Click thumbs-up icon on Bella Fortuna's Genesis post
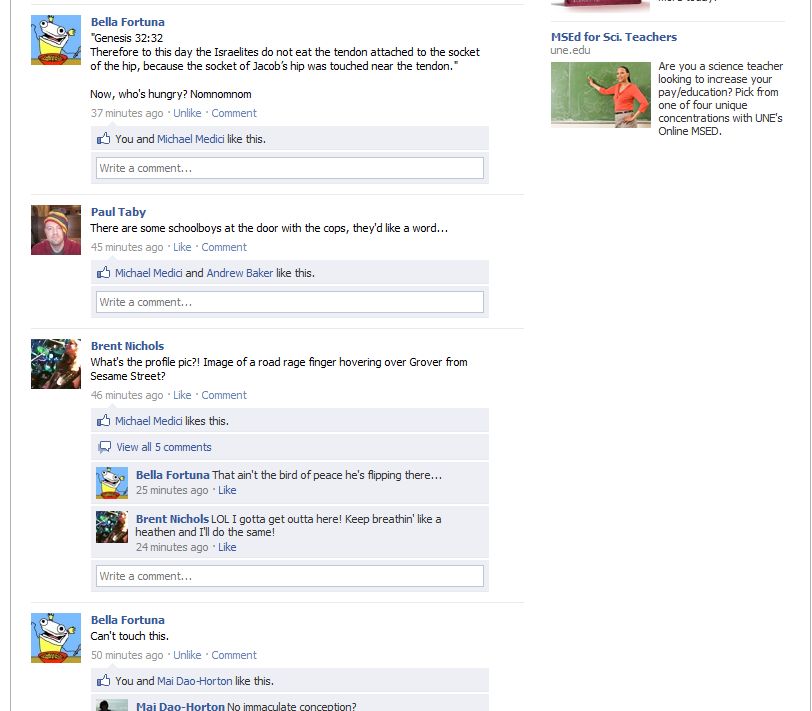812x711 pixels. tap(104, 138)
